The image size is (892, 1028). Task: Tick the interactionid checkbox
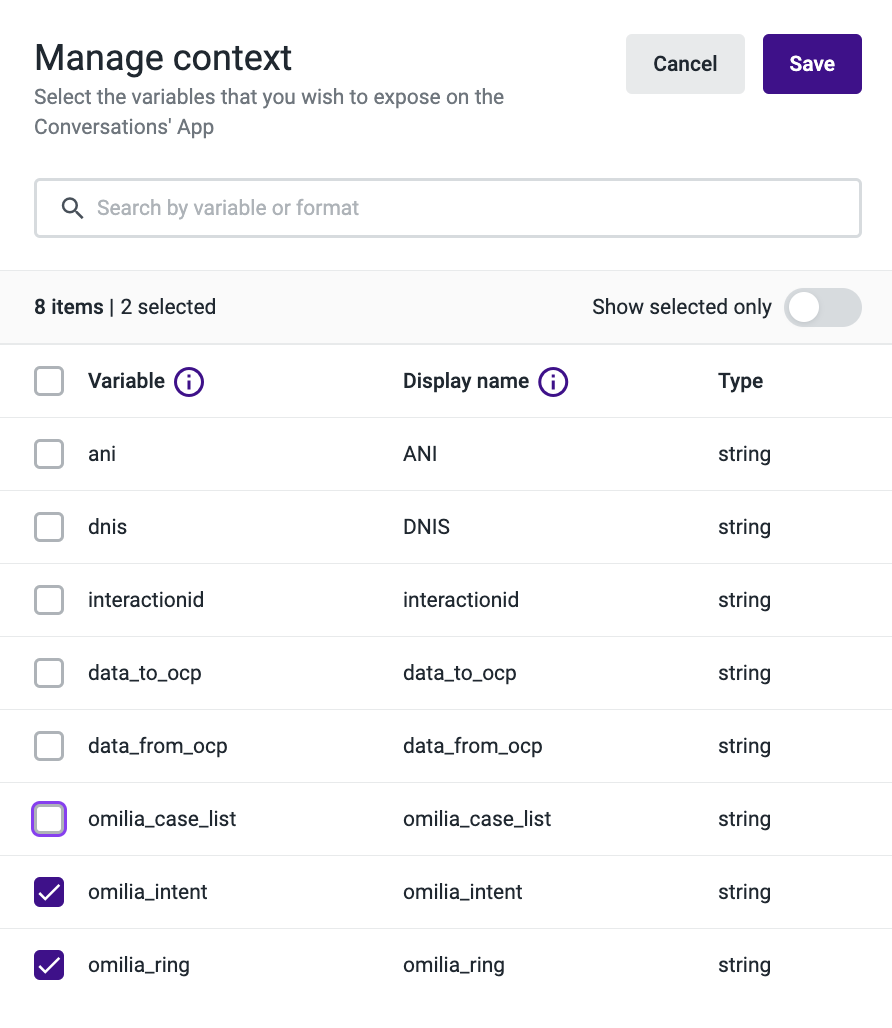49,600
